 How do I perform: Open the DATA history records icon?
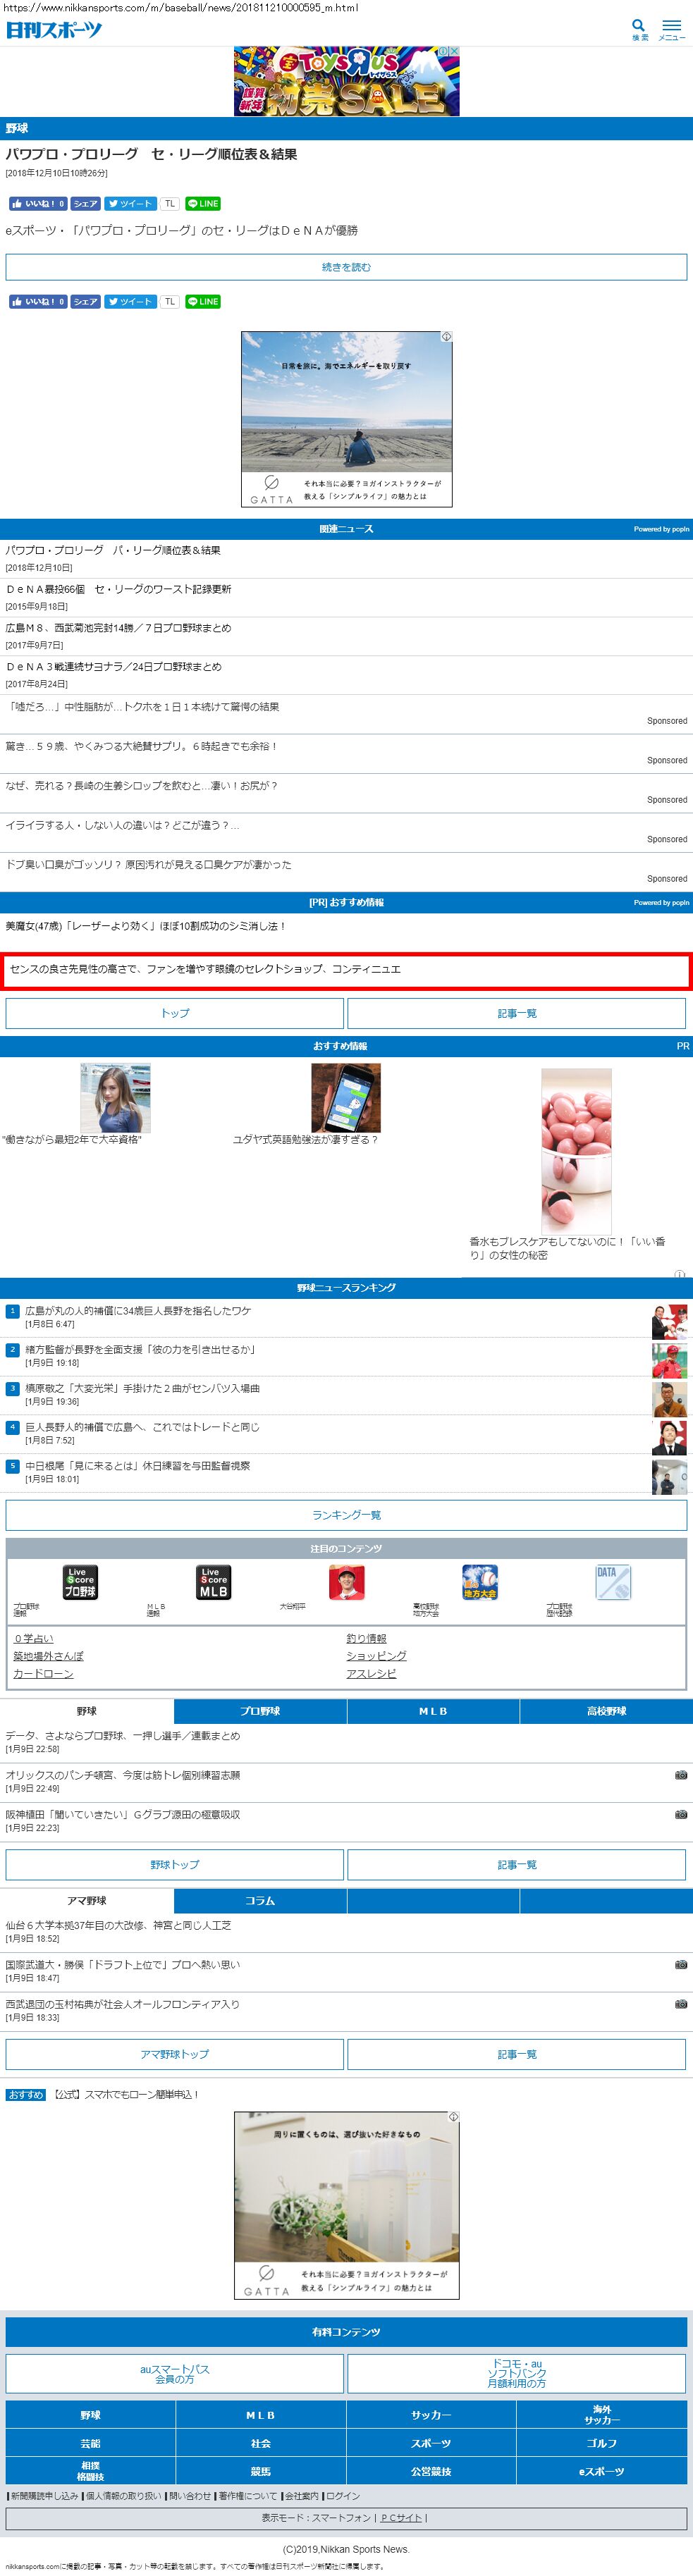coord(612,1582)
